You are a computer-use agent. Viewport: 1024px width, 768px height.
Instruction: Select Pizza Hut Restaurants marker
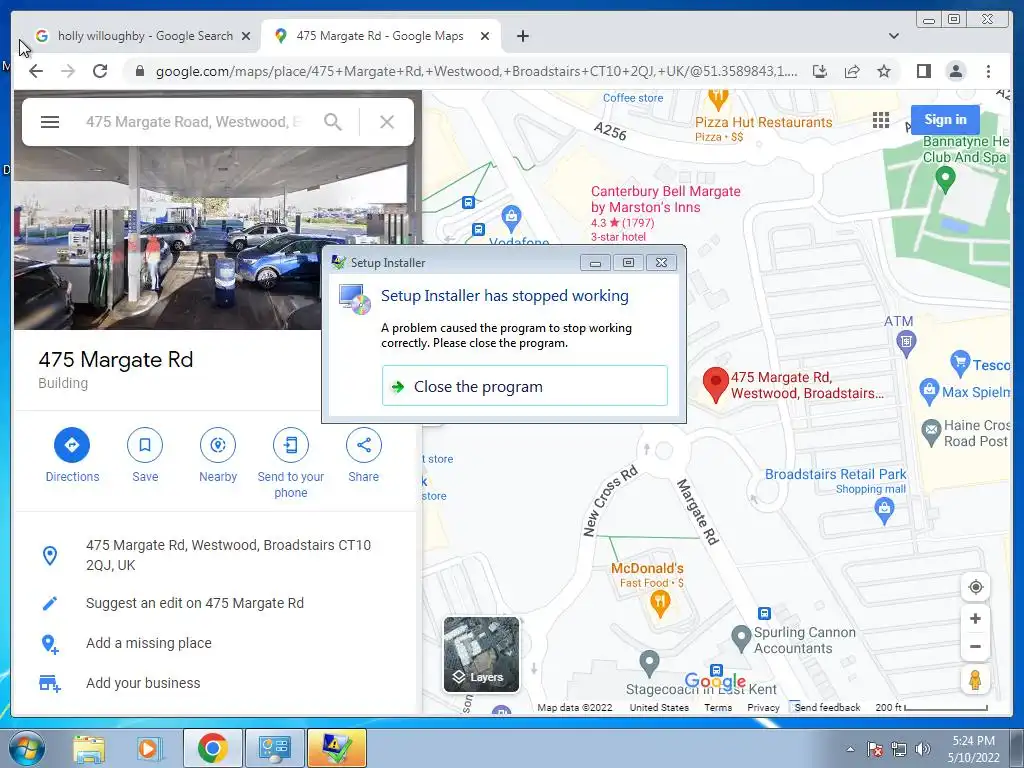click(x=718, y=99)
